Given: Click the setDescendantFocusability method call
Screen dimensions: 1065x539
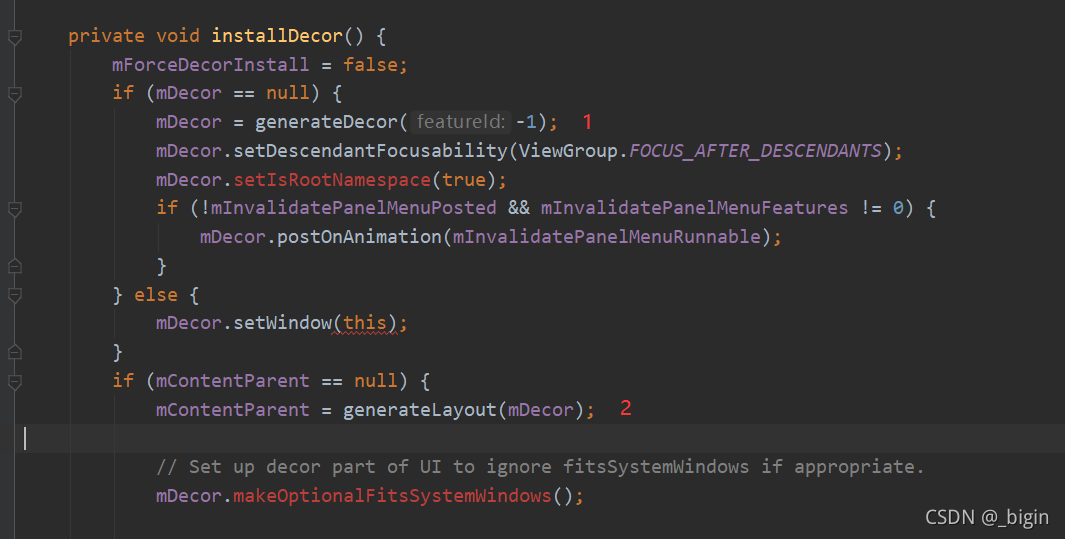Looking at the screenshot, I should (x=370, y=151).
